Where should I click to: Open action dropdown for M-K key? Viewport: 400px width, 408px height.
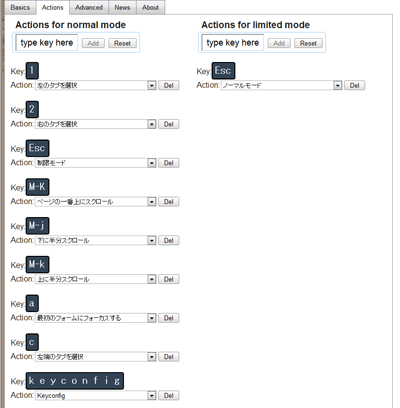[95, 202]
